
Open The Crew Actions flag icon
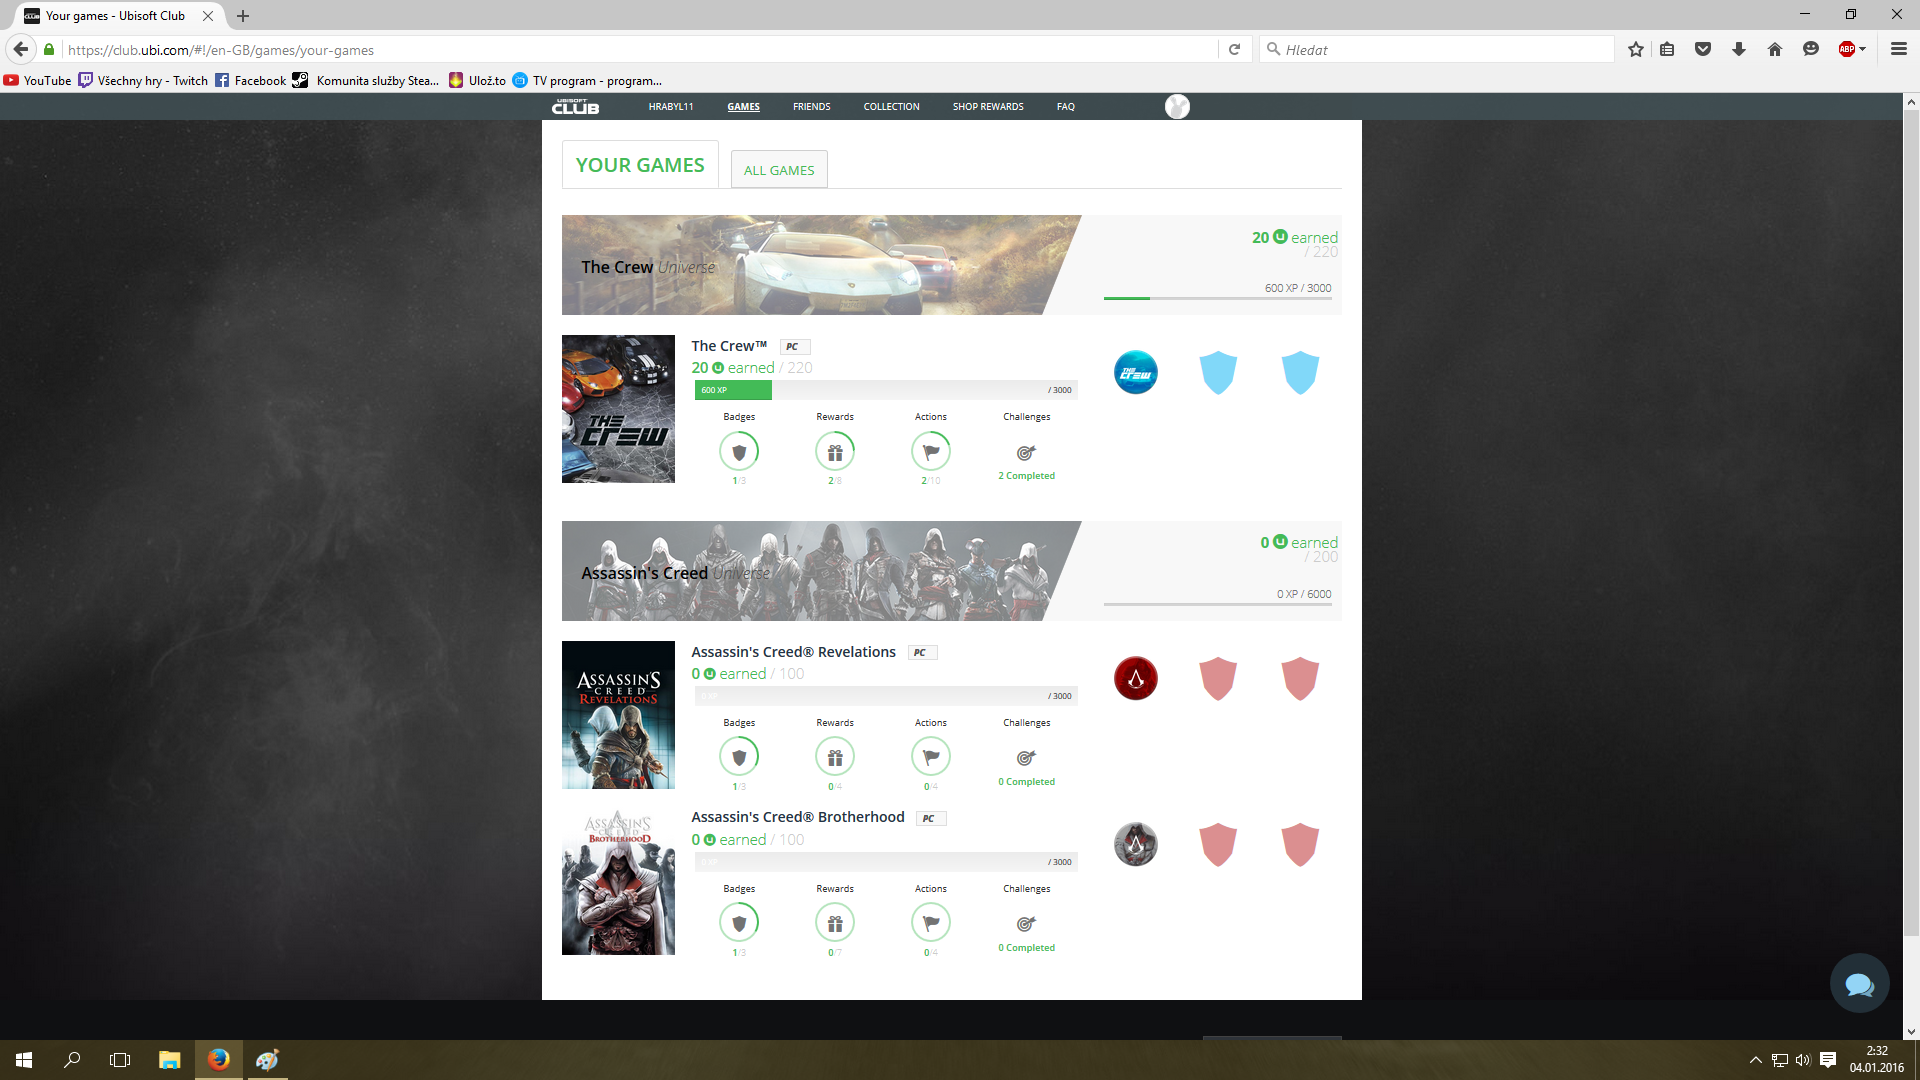pos(931,452)
